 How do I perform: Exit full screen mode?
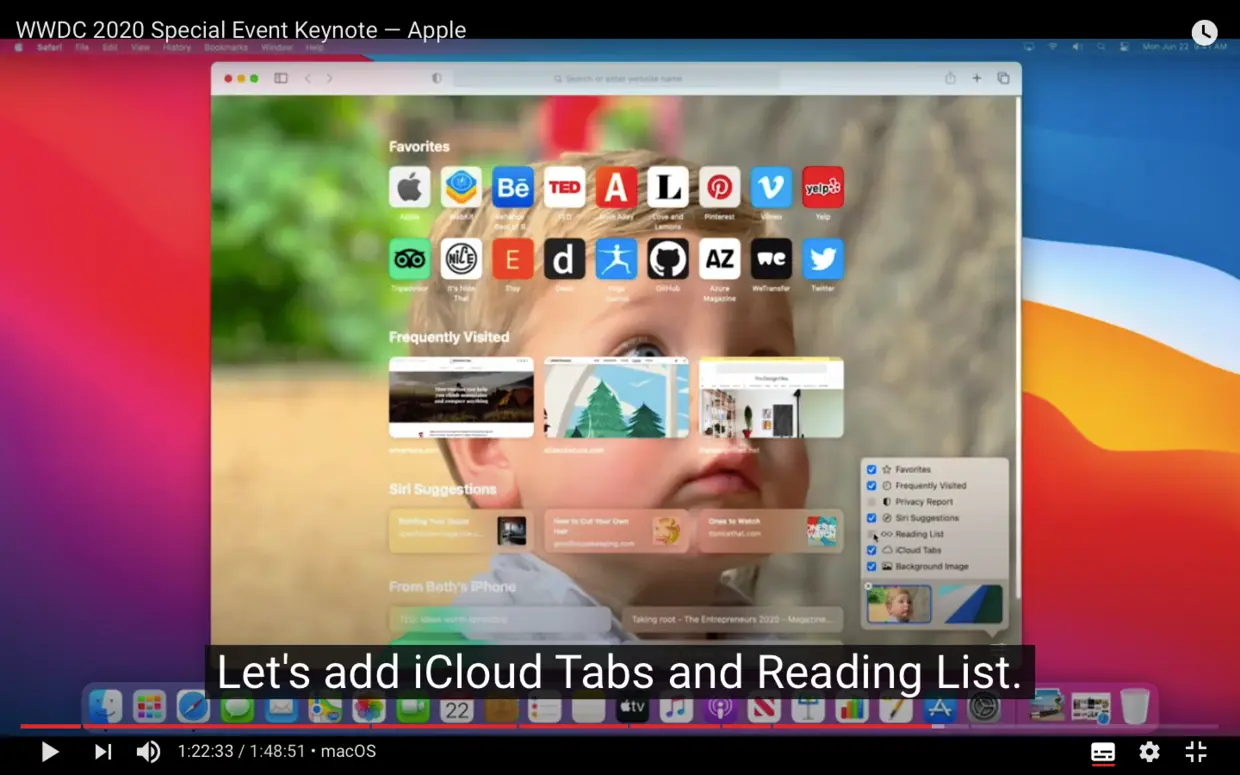tap(1196, 752)
